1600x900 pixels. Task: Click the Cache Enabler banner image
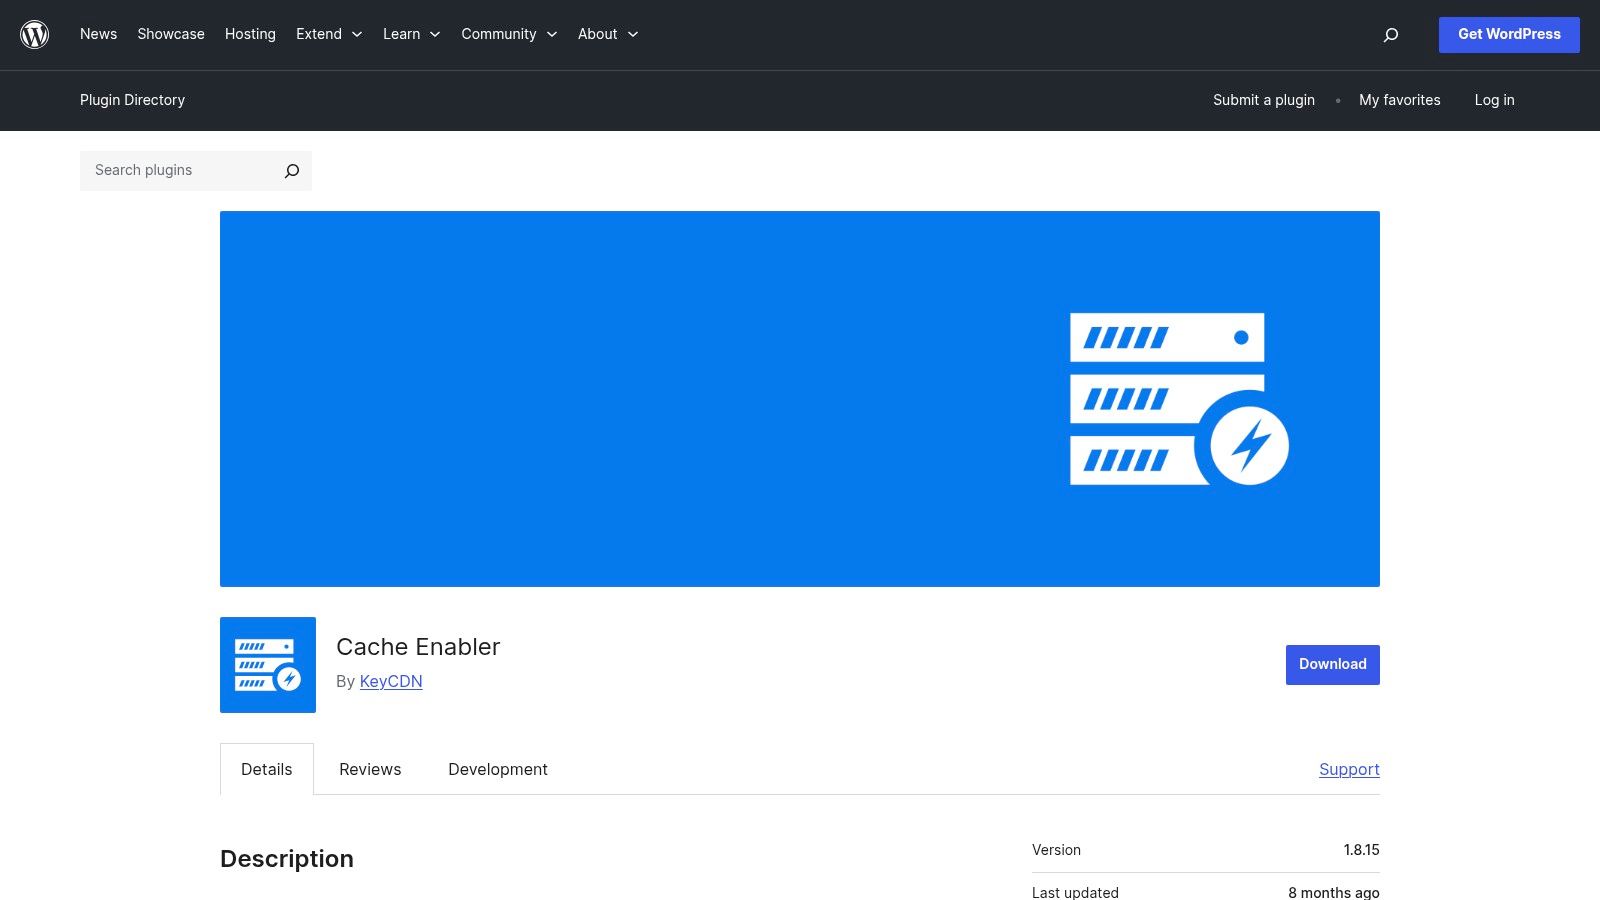point(800,399)
